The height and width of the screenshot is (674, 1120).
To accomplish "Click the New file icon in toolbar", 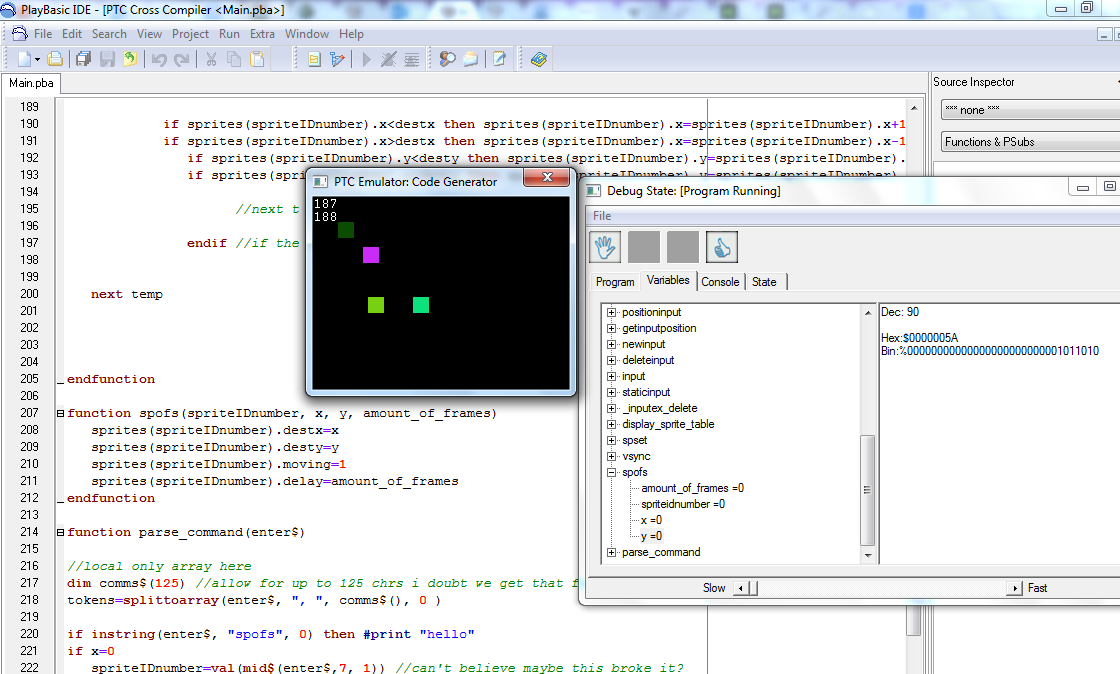I will tap(24, 59).
